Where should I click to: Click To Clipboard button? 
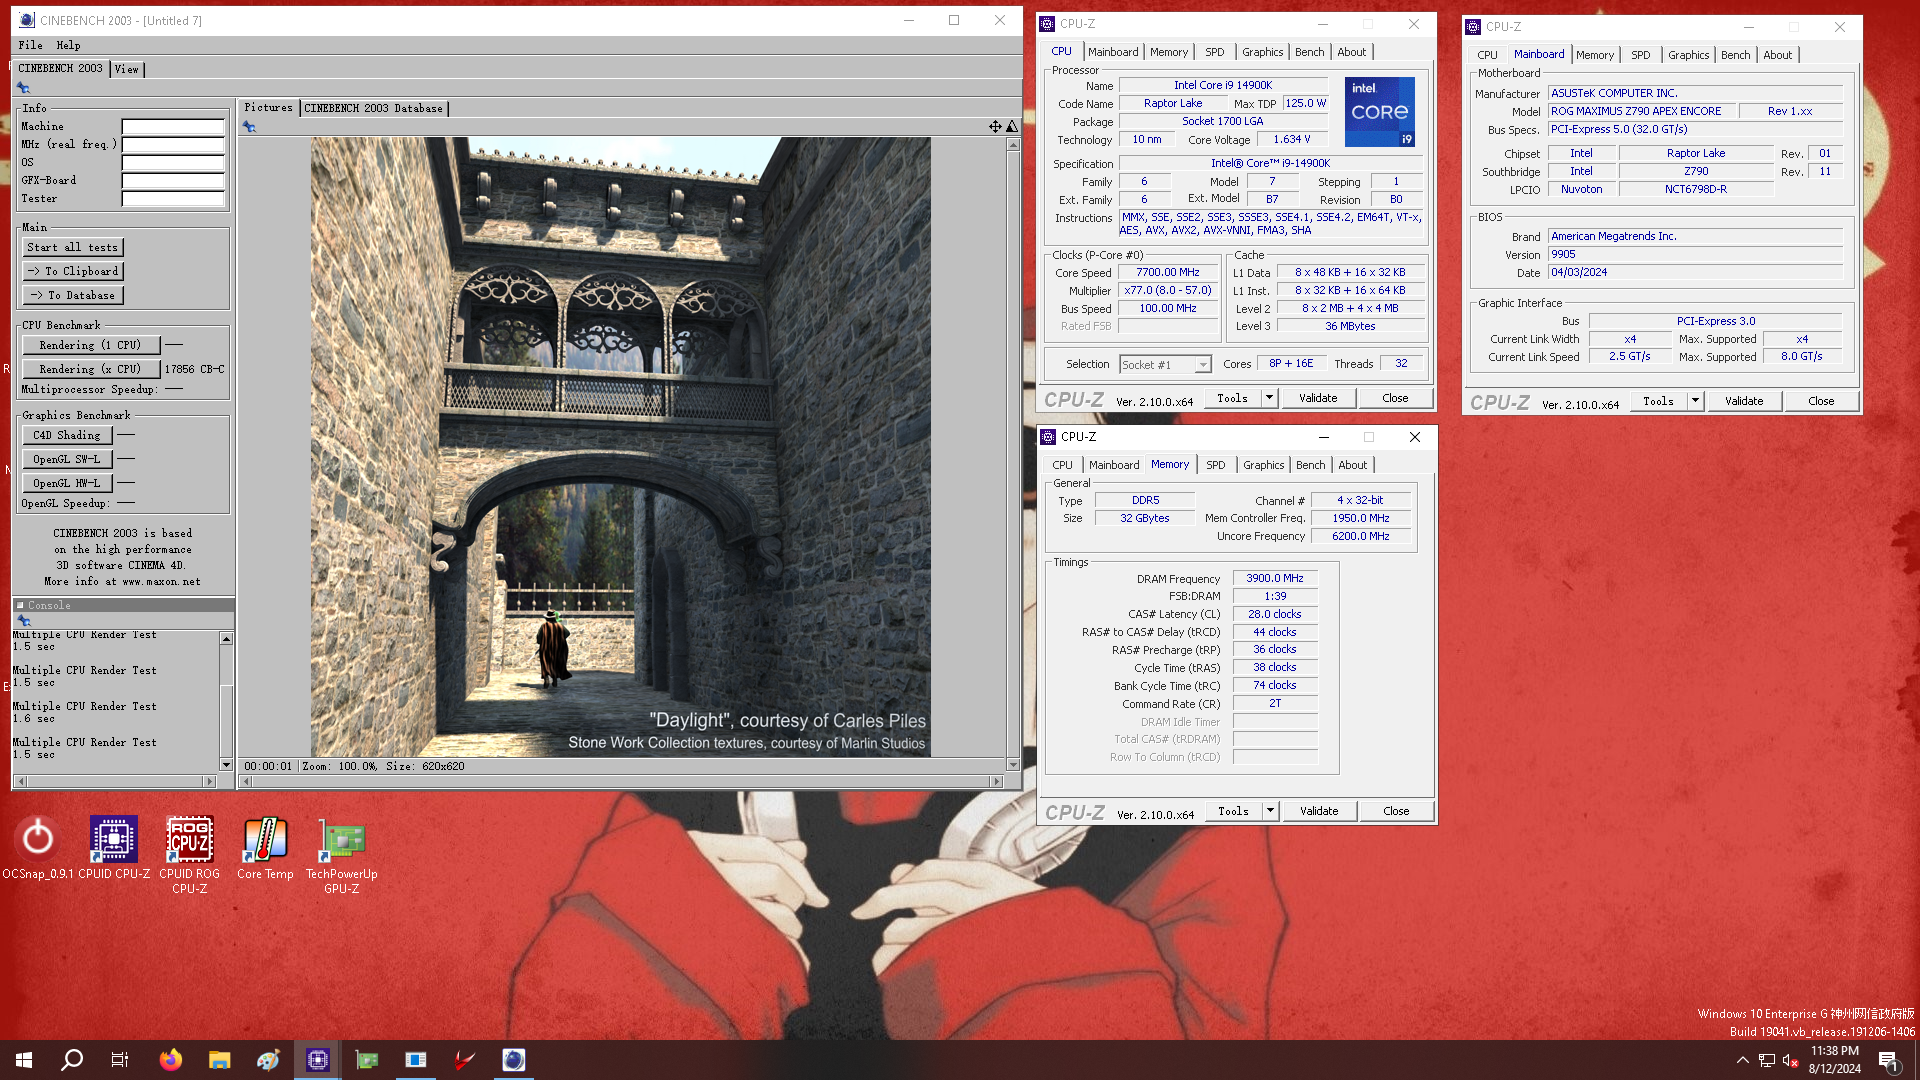pos(72,271)
